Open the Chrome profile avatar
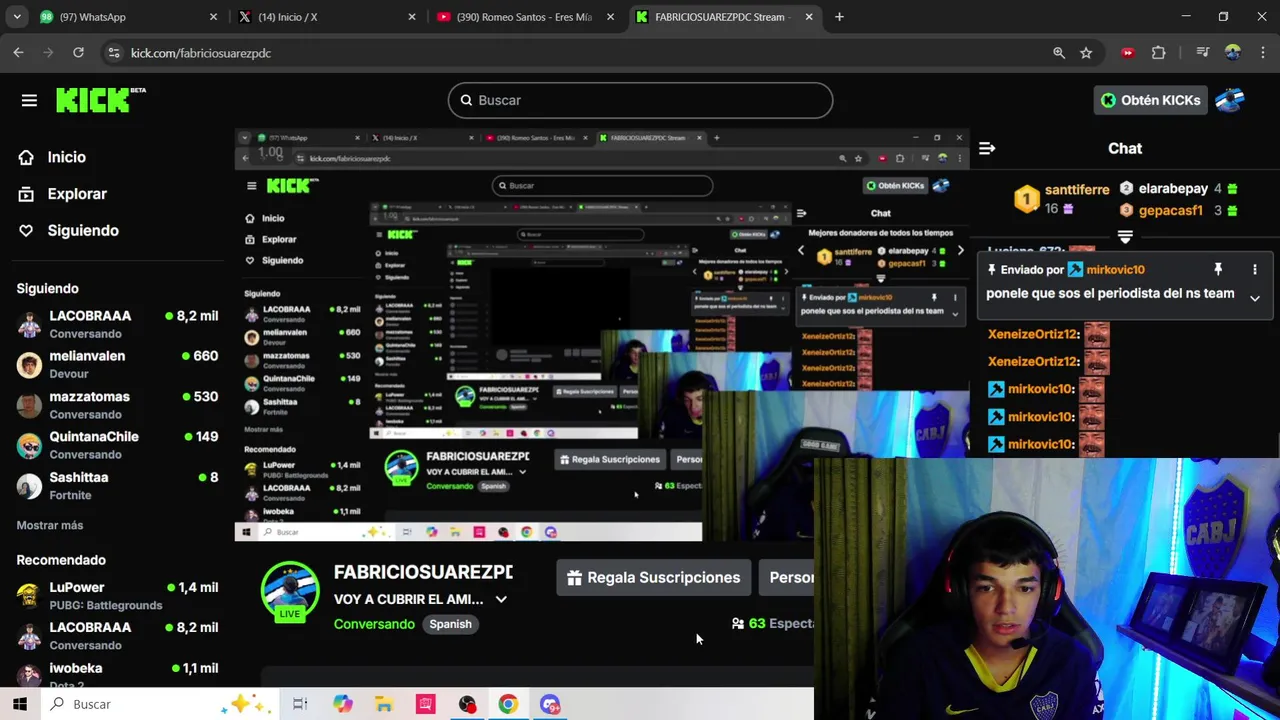 pyautogui.click(x=1233, y=53)
